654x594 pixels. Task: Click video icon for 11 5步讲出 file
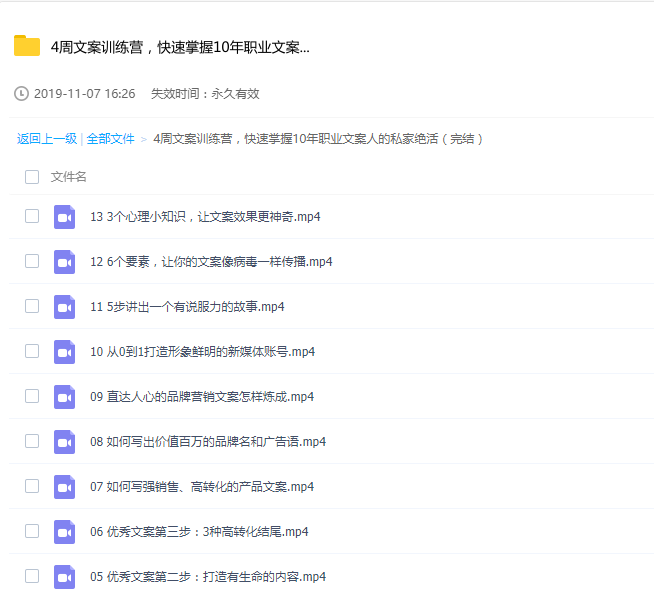[x=64, y=307]
